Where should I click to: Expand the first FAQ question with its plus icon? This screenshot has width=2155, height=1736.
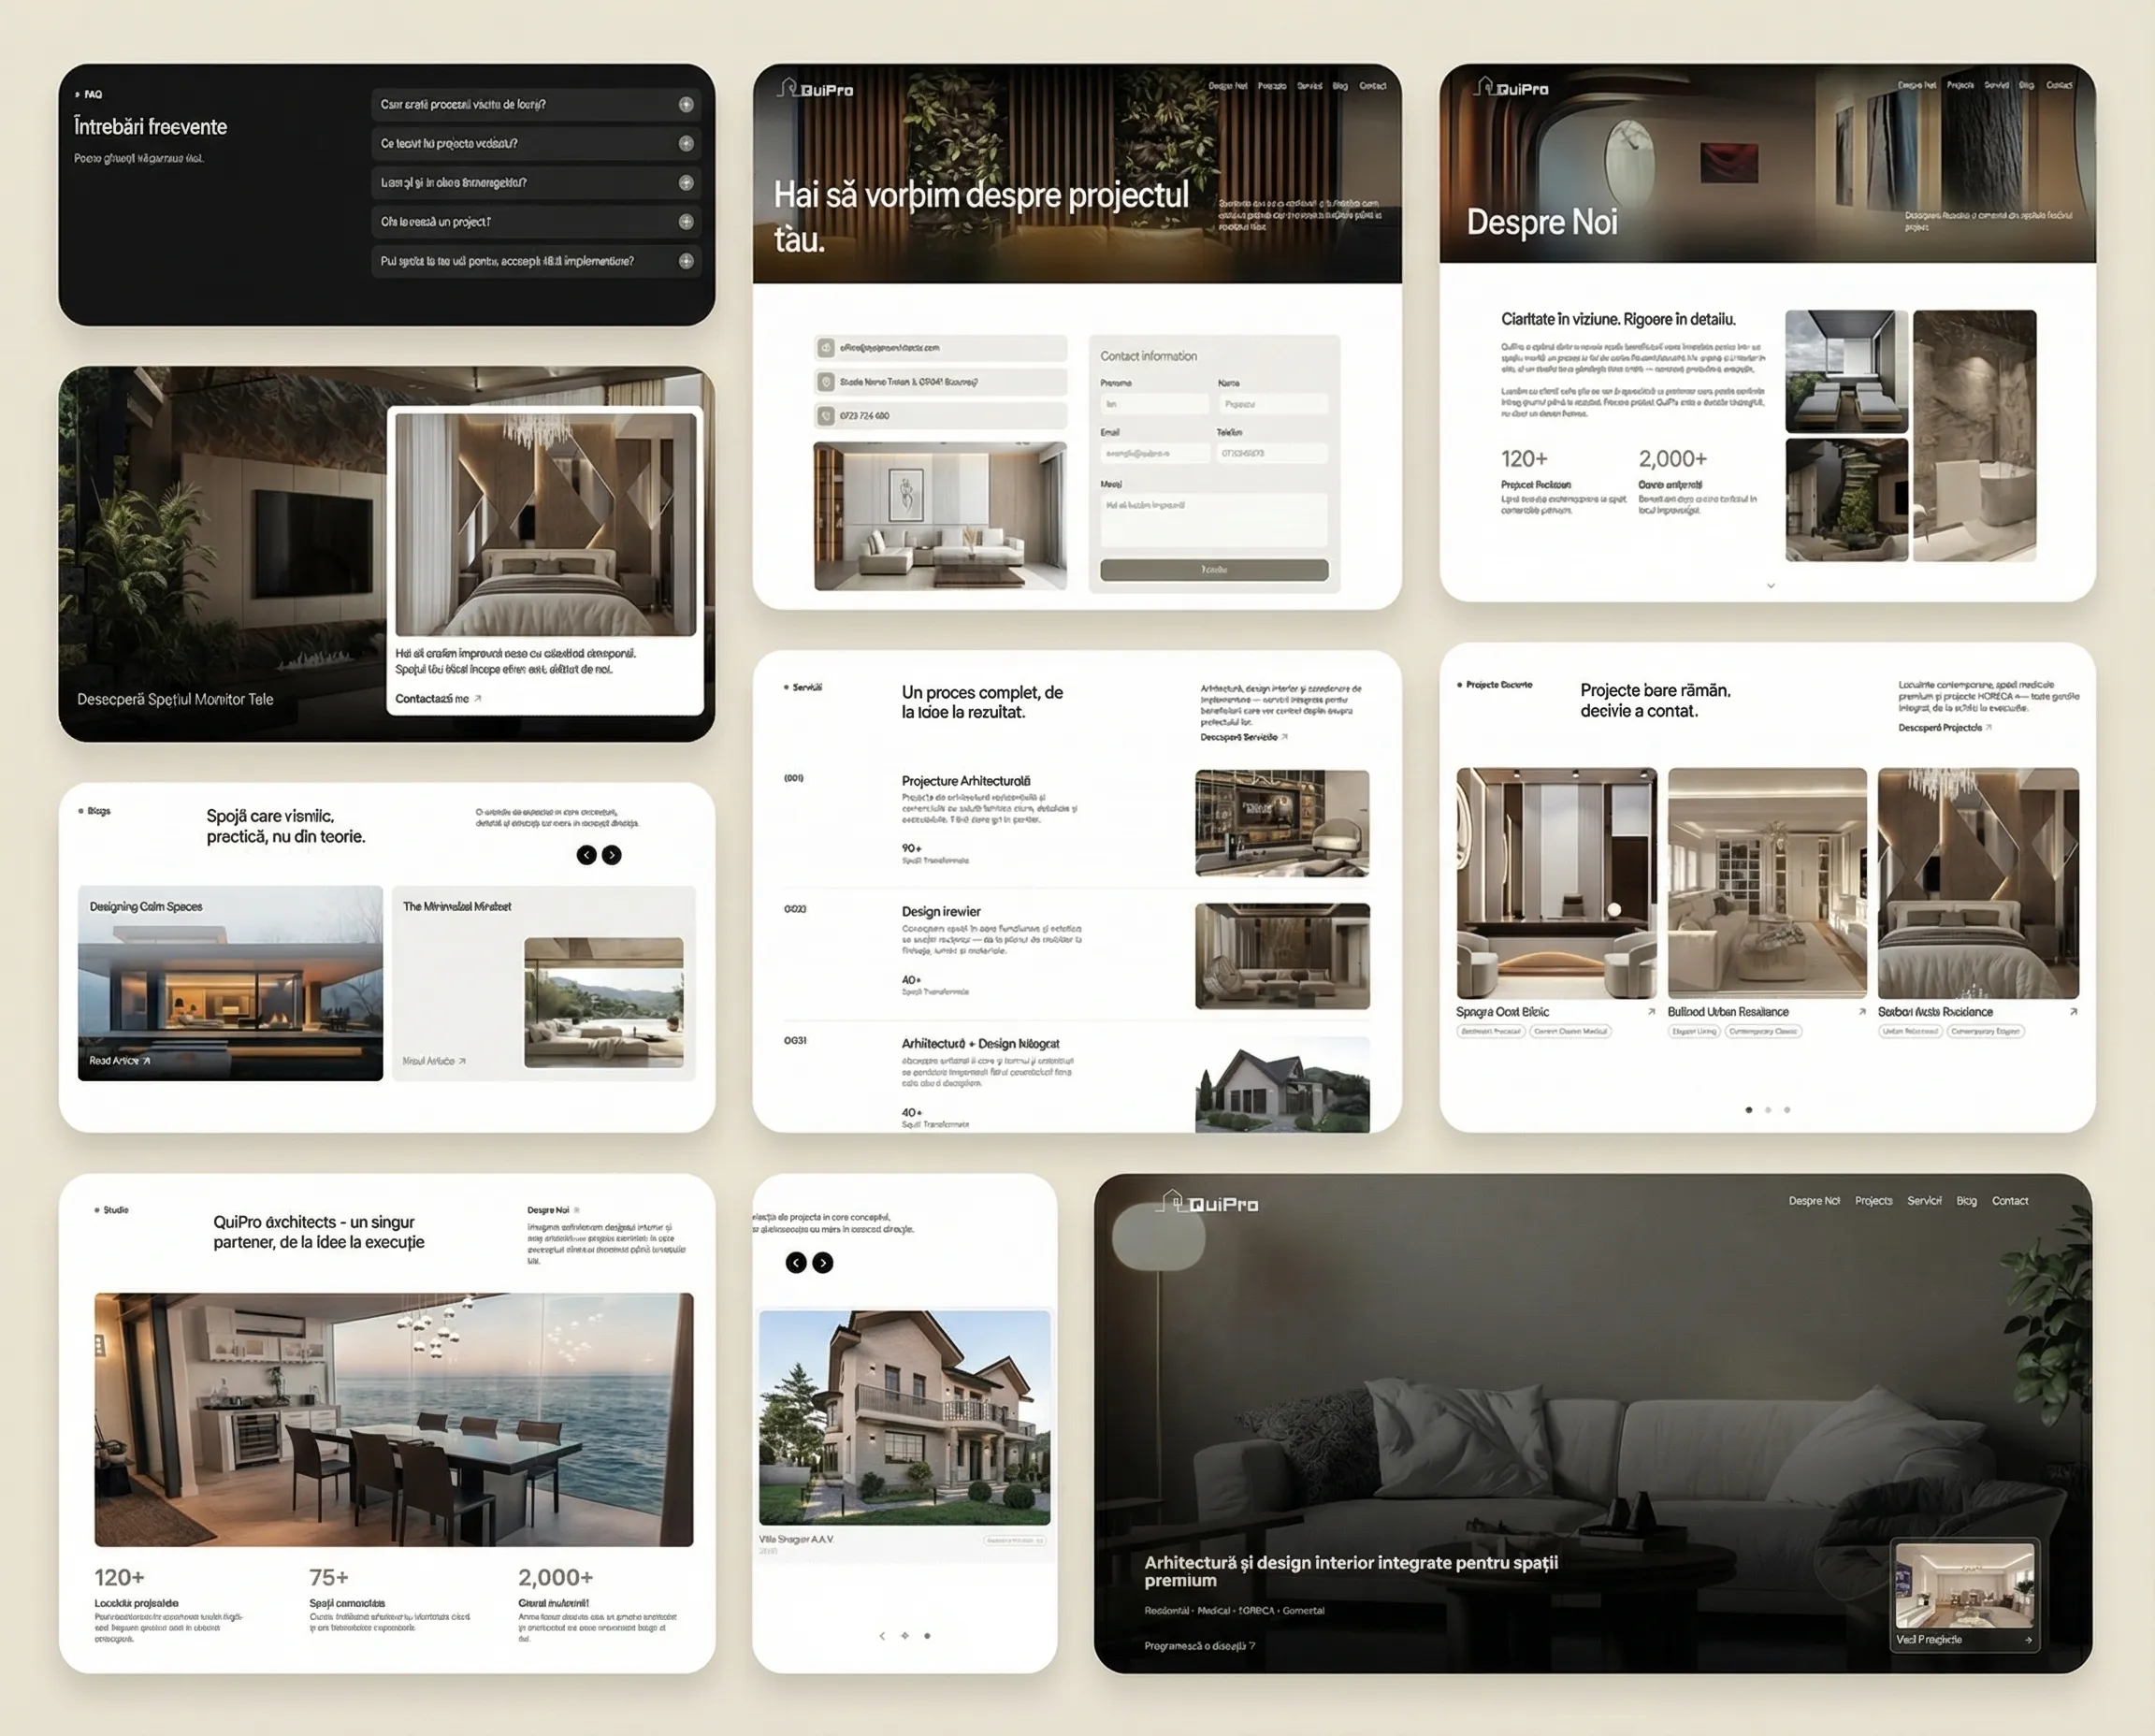[685, 103]
